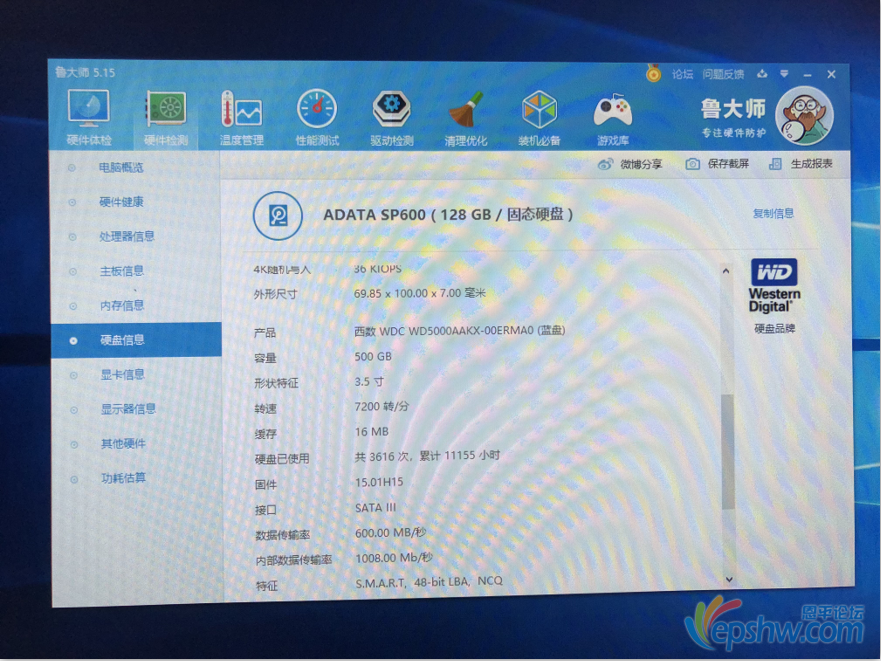Click firmware value 15.01H15

click(379, 482)
